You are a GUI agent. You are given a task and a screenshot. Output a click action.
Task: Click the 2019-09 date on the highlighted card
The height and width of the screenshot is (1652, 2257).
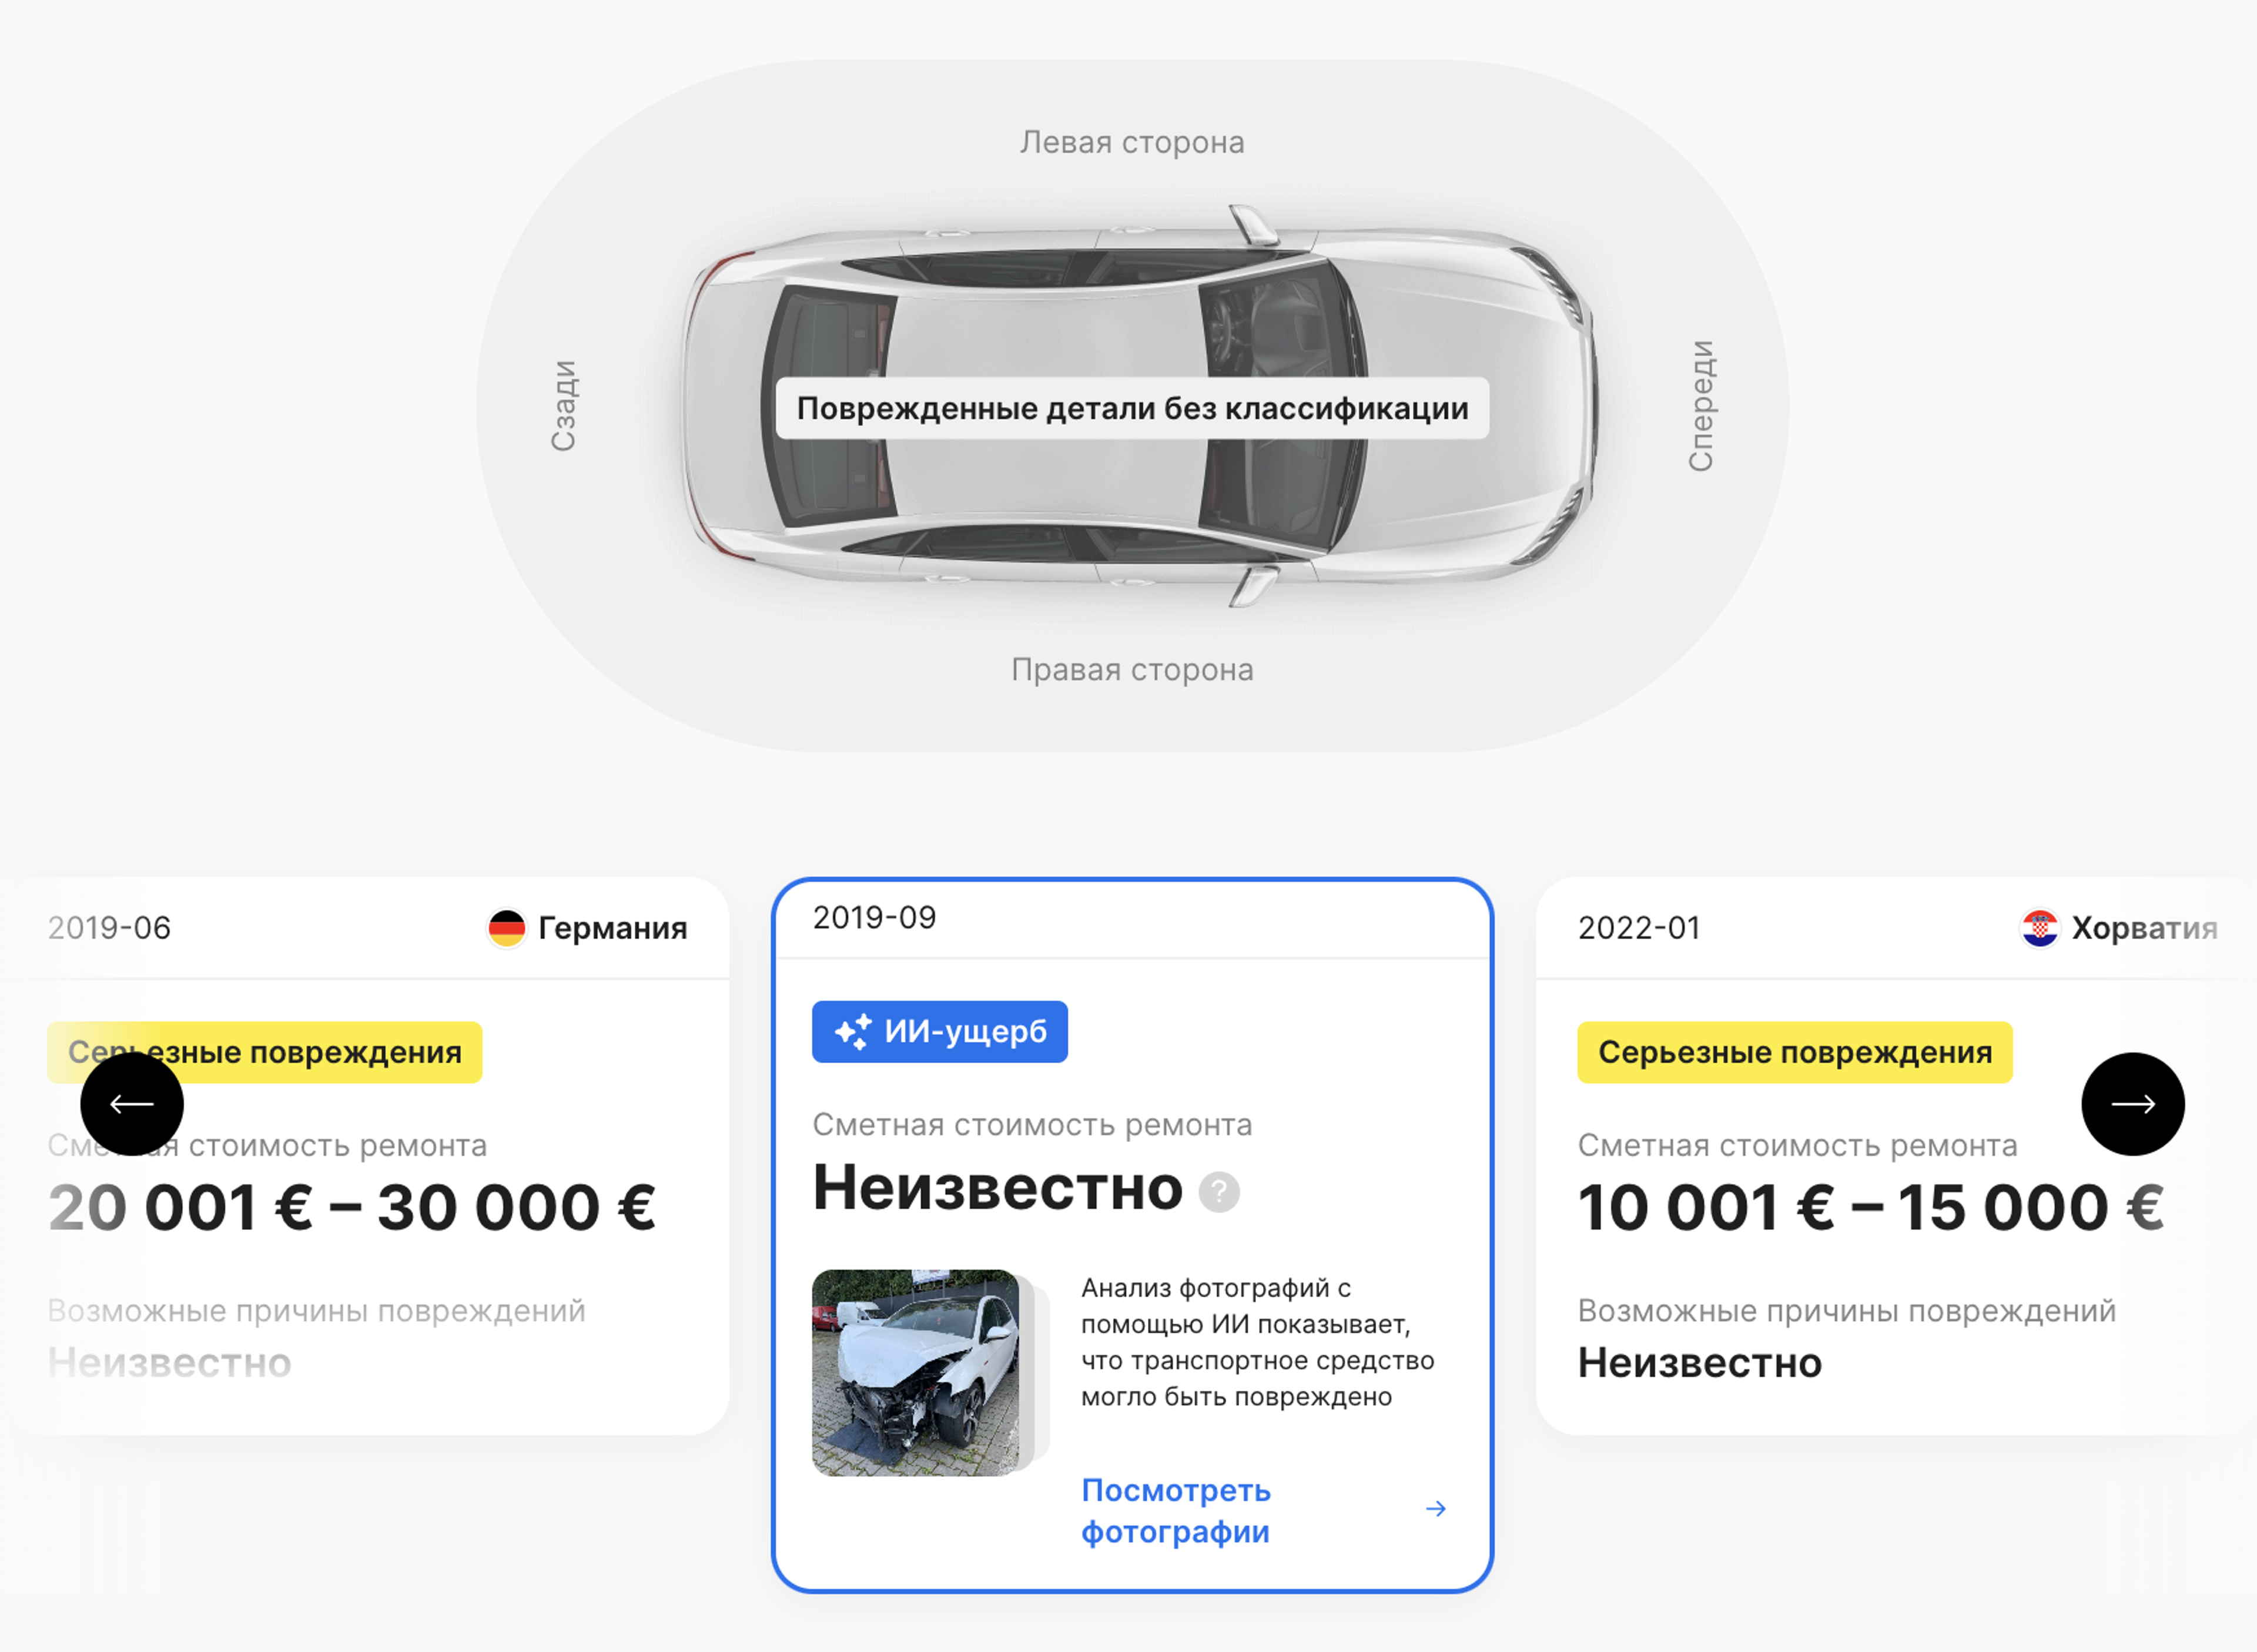pyautogui.click(x=874, y=917)
